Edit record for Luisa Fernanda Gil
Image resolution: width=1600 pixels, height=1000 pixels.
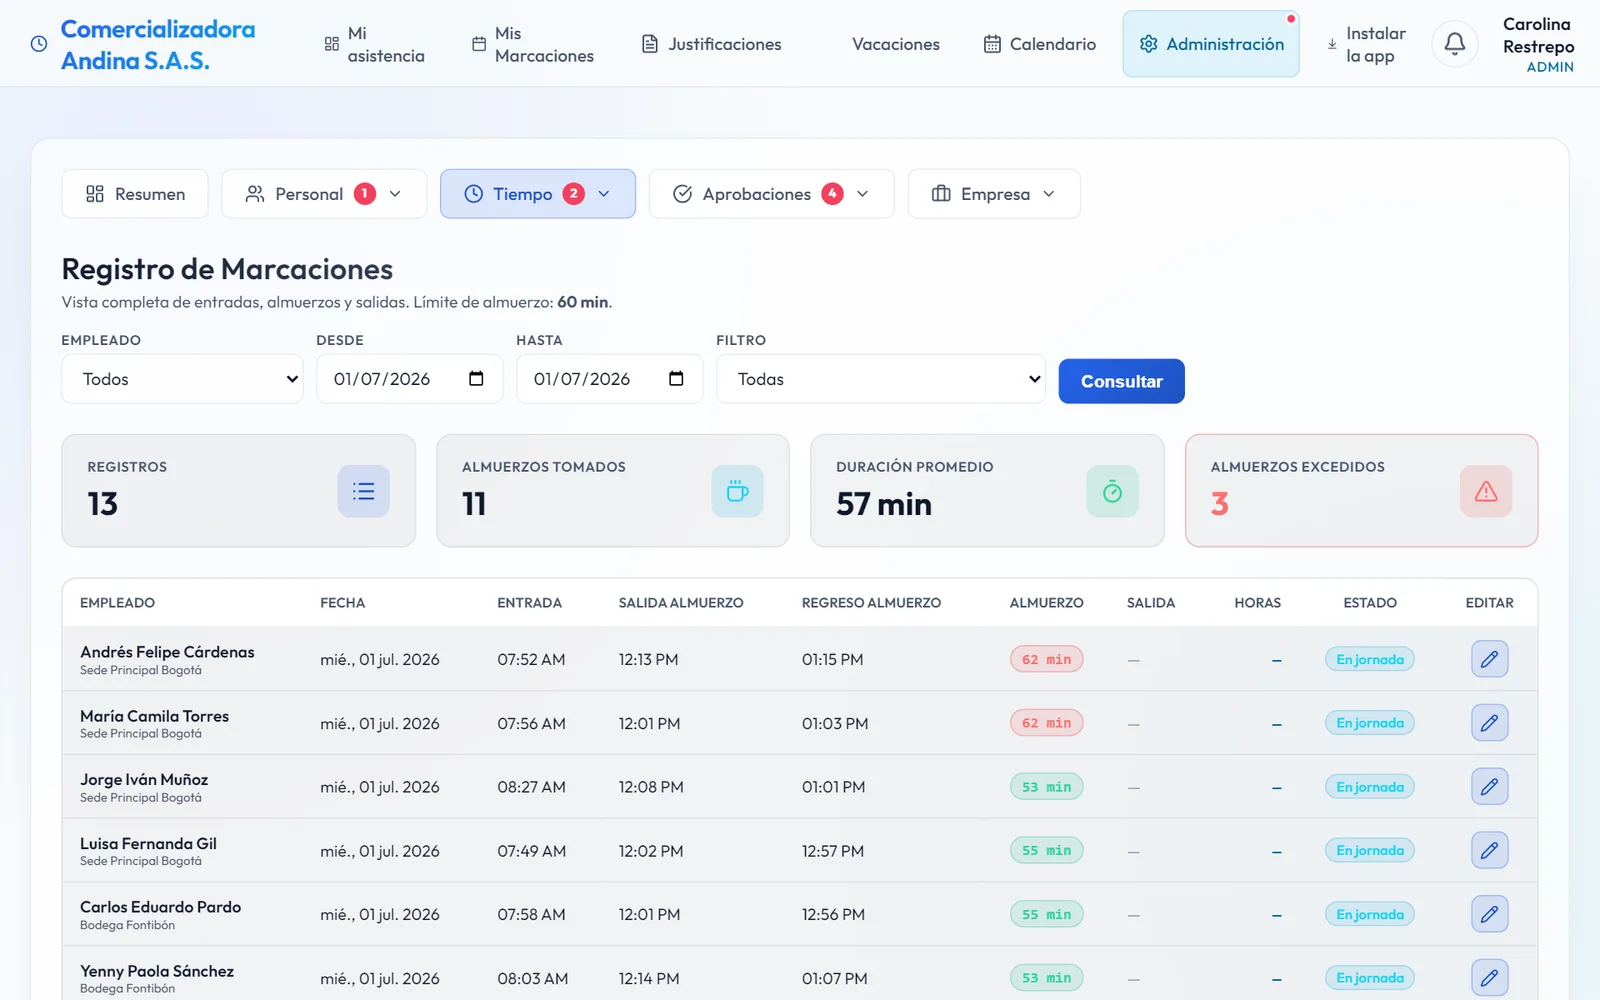tap(1489, 851)
